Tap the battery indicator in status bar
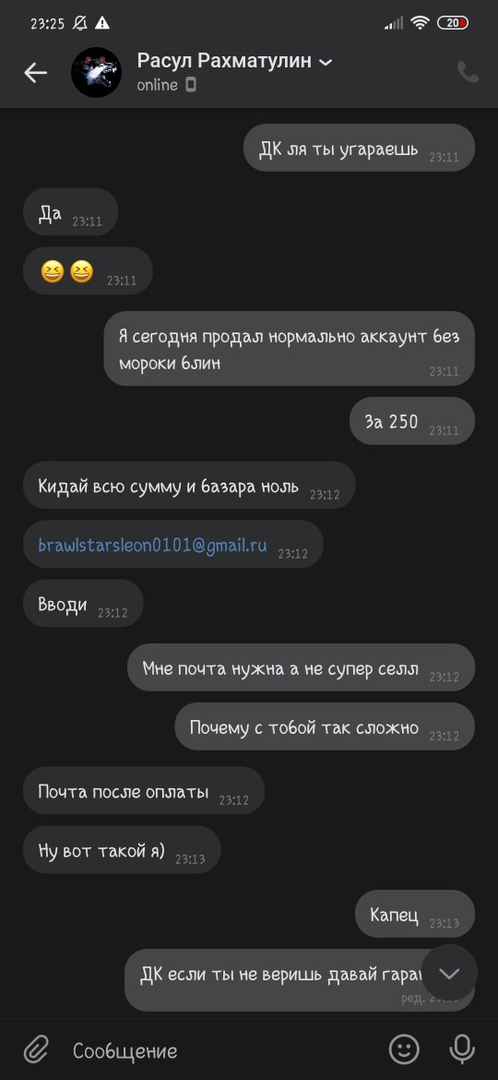The image size is (498, 1080). tap(453, 23)
